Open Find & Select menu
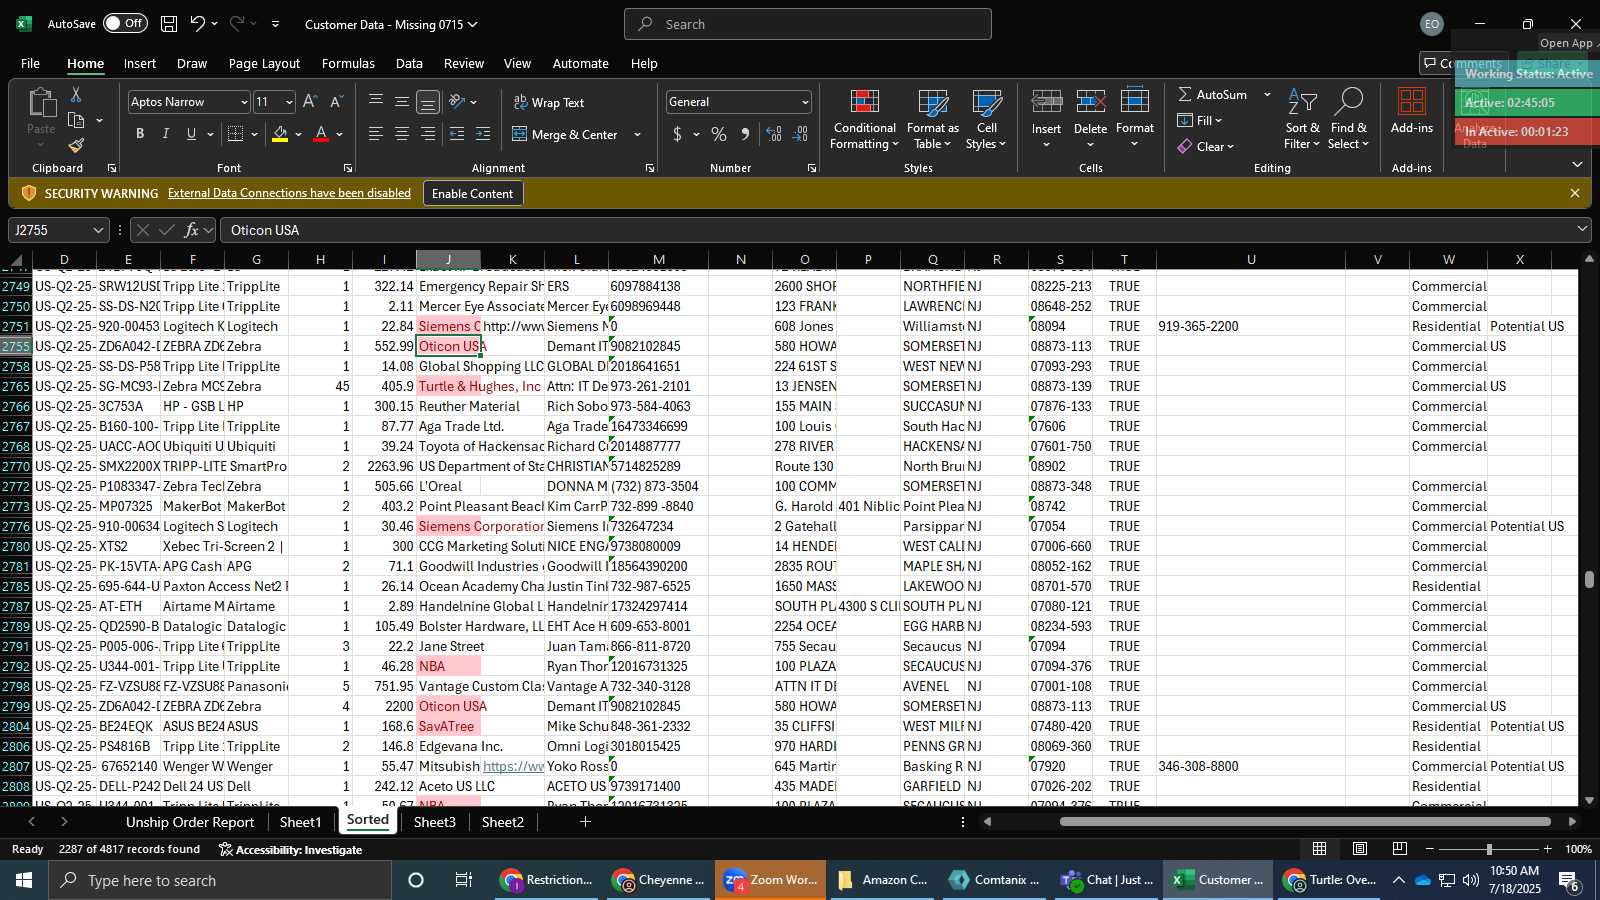1600x900 pixels. point(1349,120)
